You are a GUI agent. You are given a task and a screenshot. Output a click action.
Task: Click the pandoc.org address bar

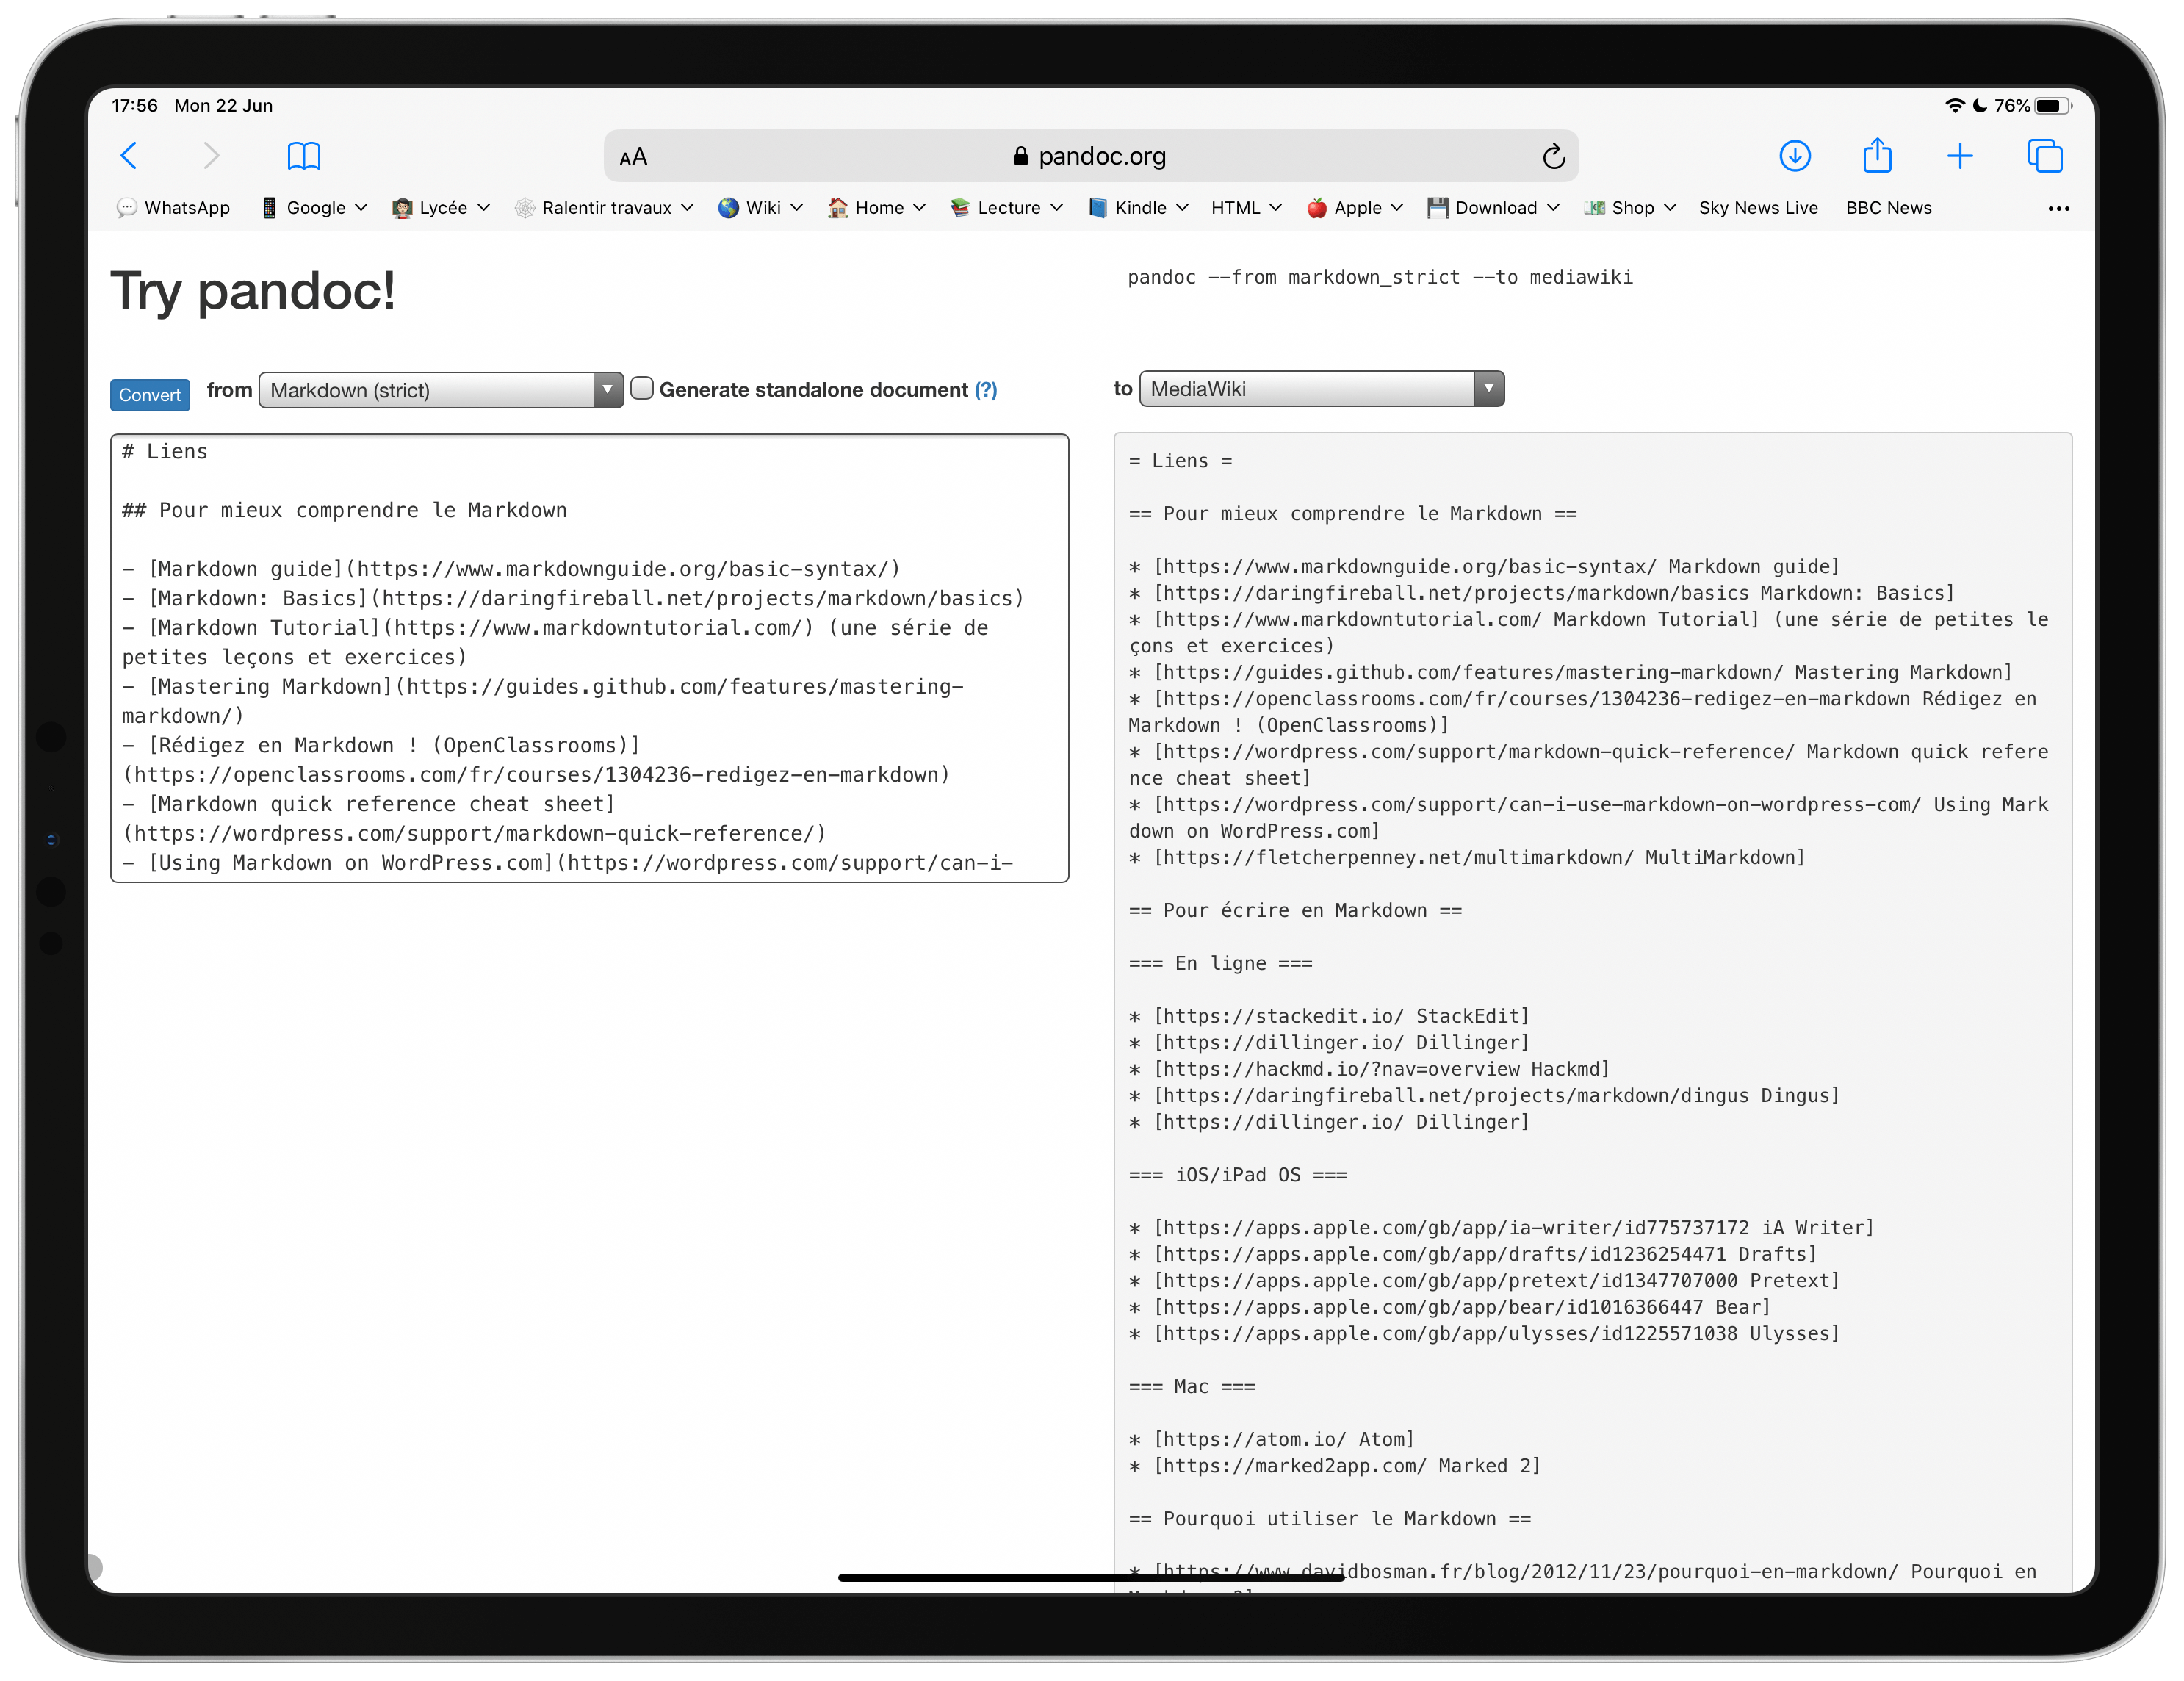[1091, 156]
